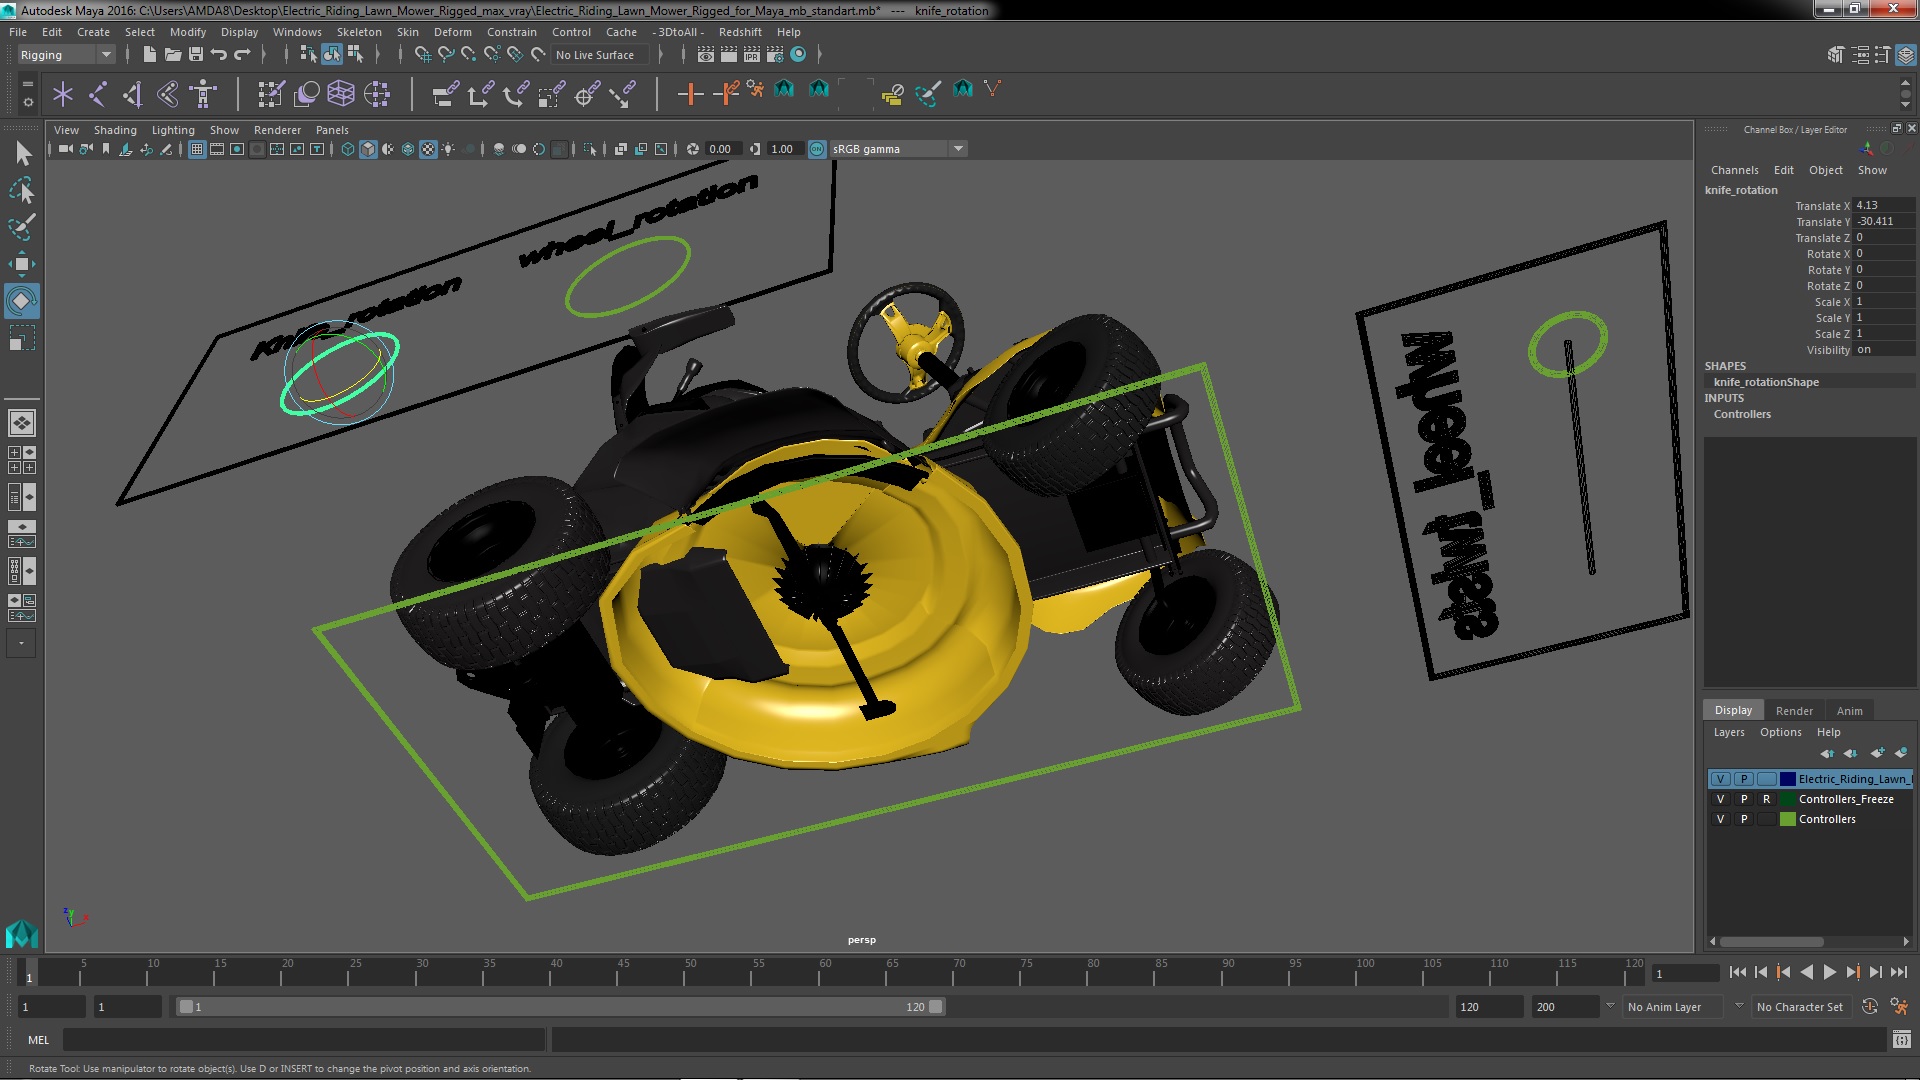Viewport: 1920px width, 1080px height.
Task: Click the No Live Surface field
Action: (x=600, y=55)
